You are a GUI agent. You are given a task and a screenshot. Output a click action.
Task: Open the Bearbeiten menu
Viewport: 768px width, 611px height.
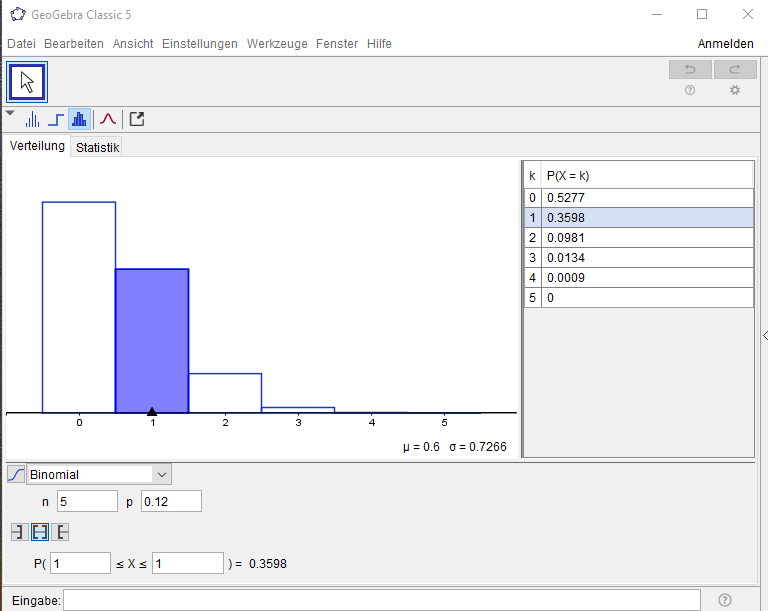pyautogui.click(x=74, y=44)
